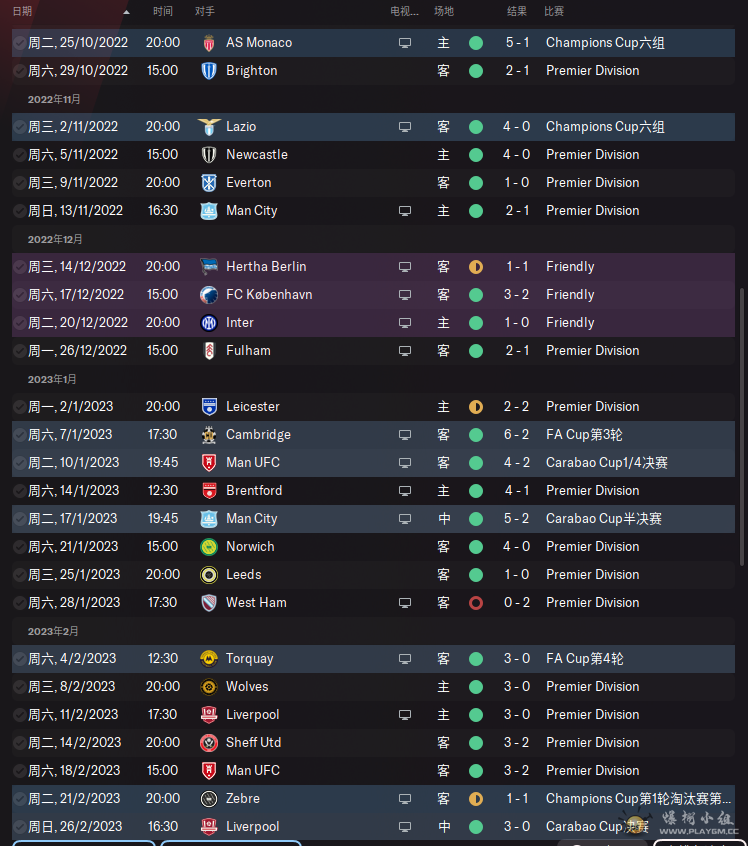The width and height of the screenshot is (748, 846).
Task: Toggle the checkmark beside 13/11/2022 Man City fixture
Action: [x=19, y=211]
